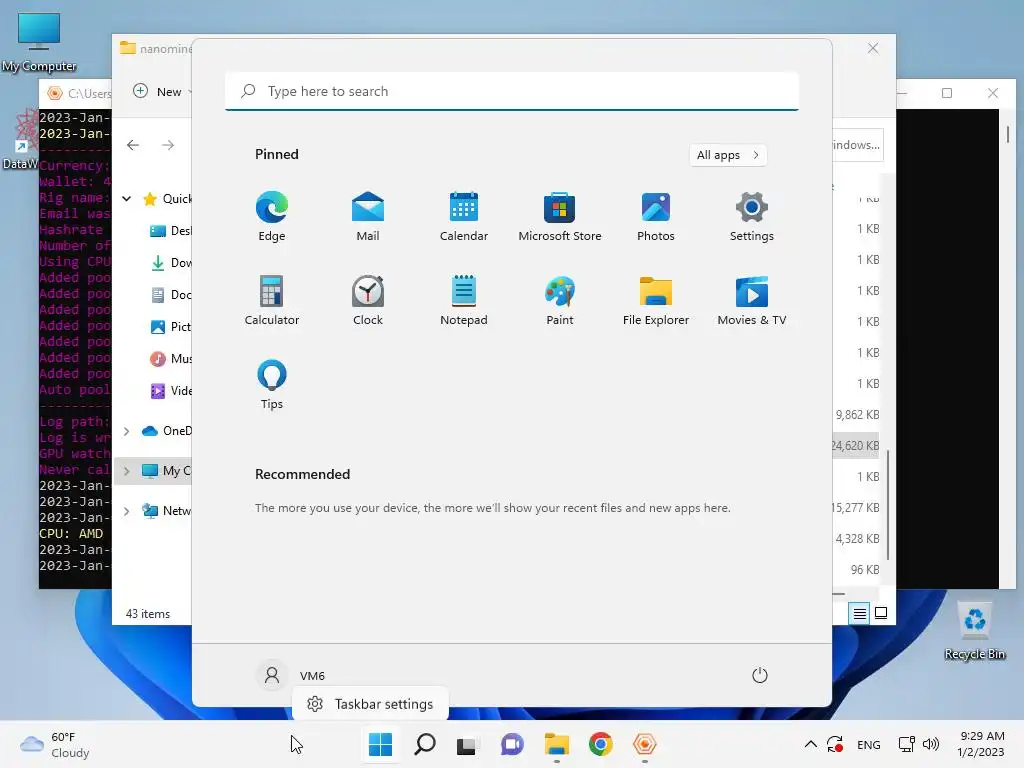This screenshot has height=768, width=1024.
Task: Select Downloads in Explorer sidebar
Action: (170, 263)
